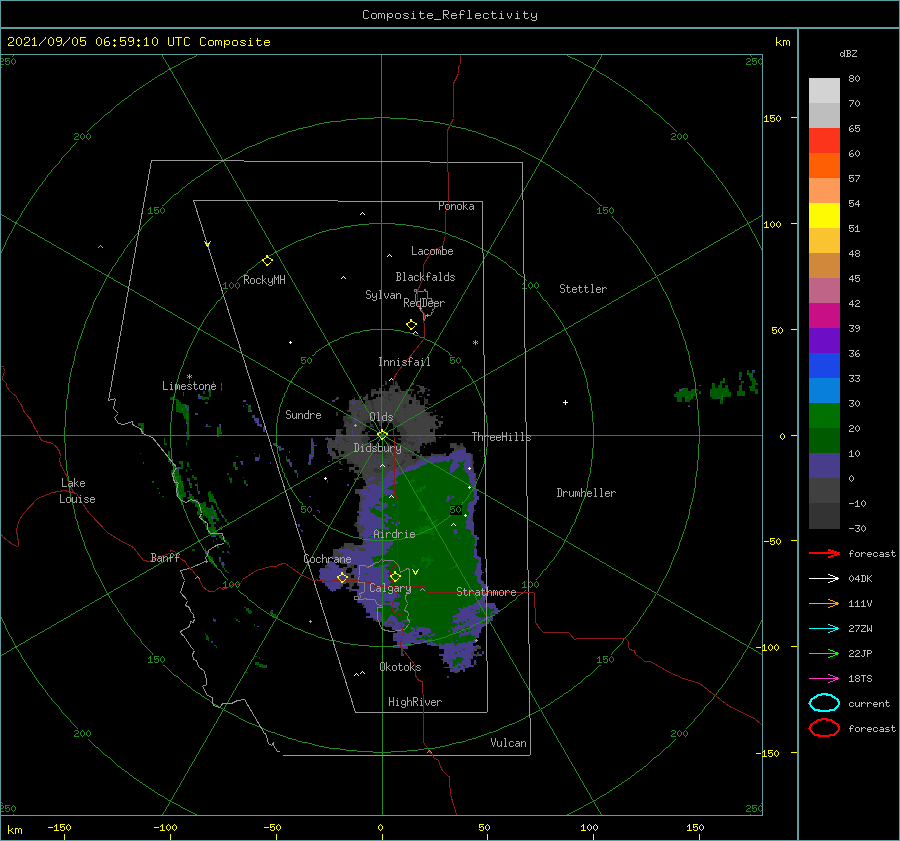Click the Sylvan town label
Image resolution: width=900 pixels, height=841 pixels.
pyautogui.click(x=383, y=295)
